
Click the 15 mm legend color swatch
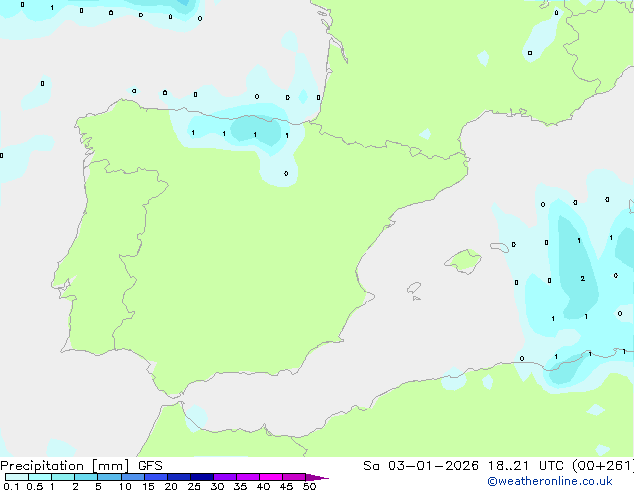156,477
